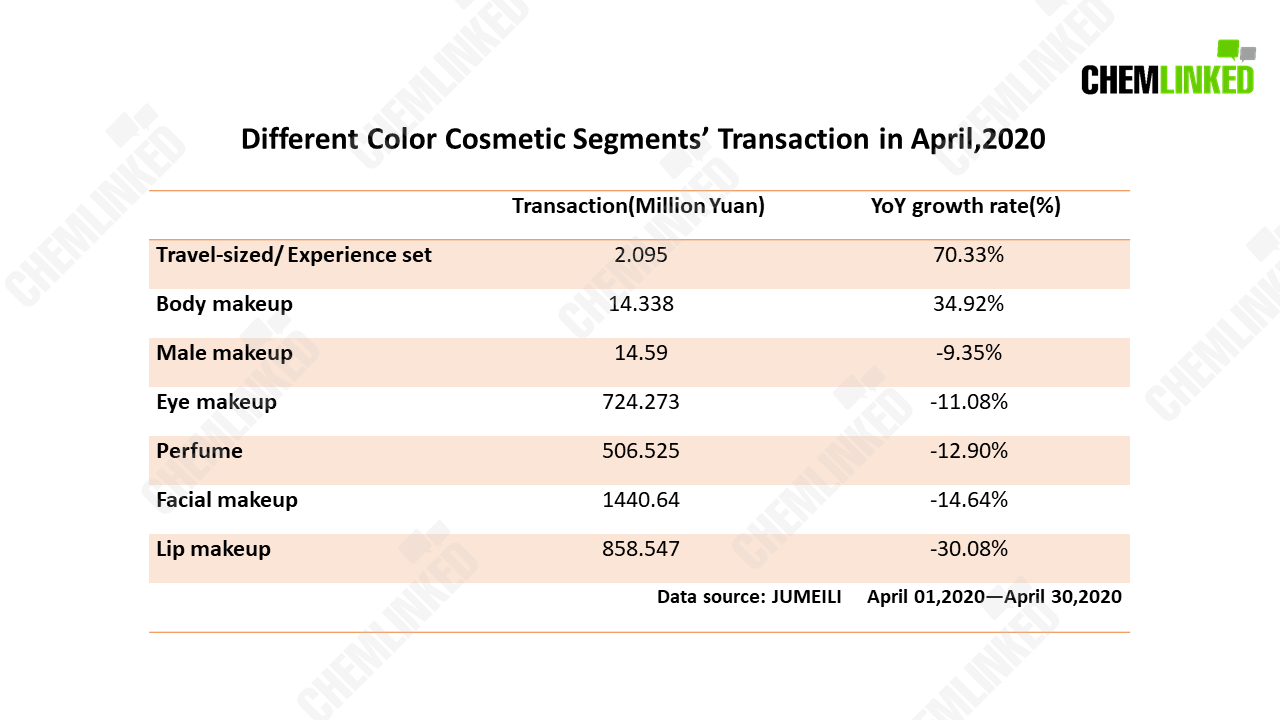Click the Data source: JUMEILI text
The width and height of the screenshot is (1280, 720).
(749, 597)
